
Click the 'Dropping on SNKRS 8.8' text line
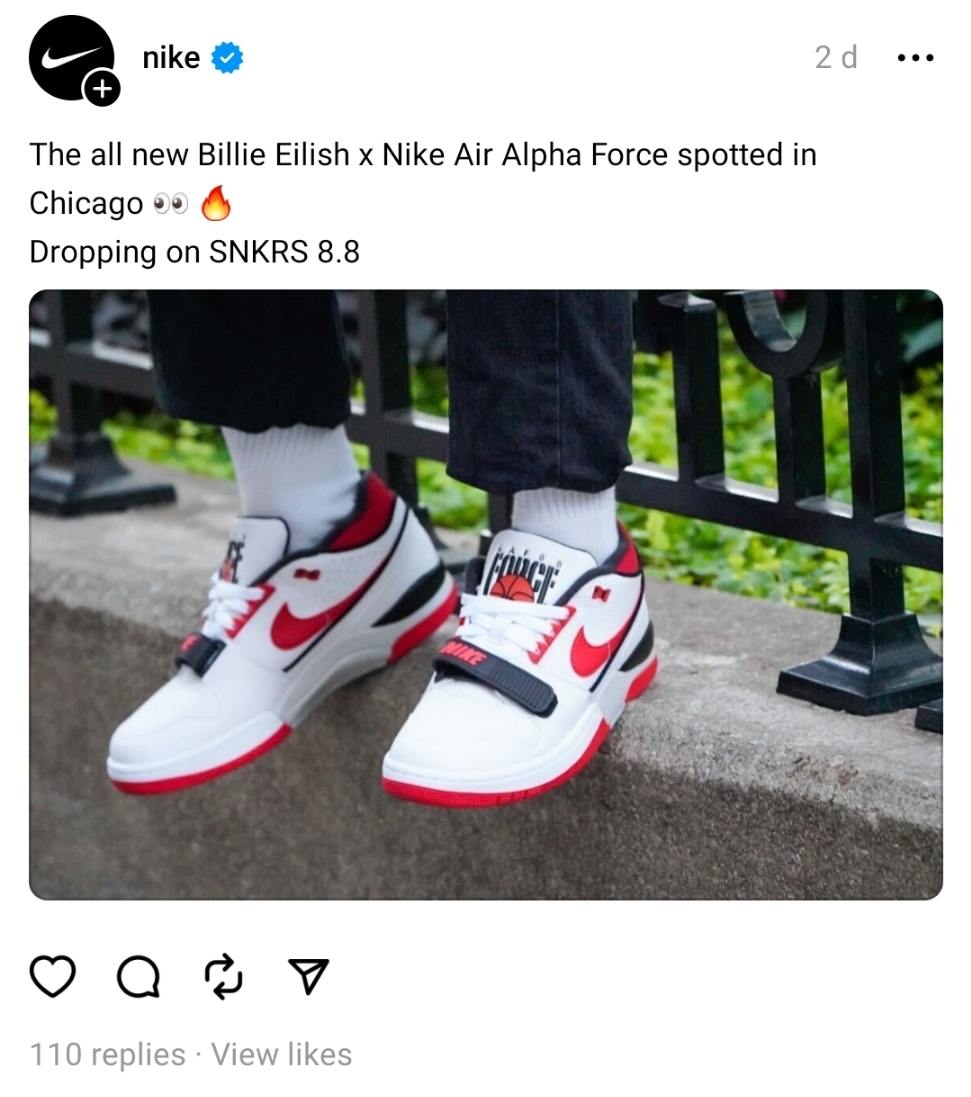tap(194, 252)
